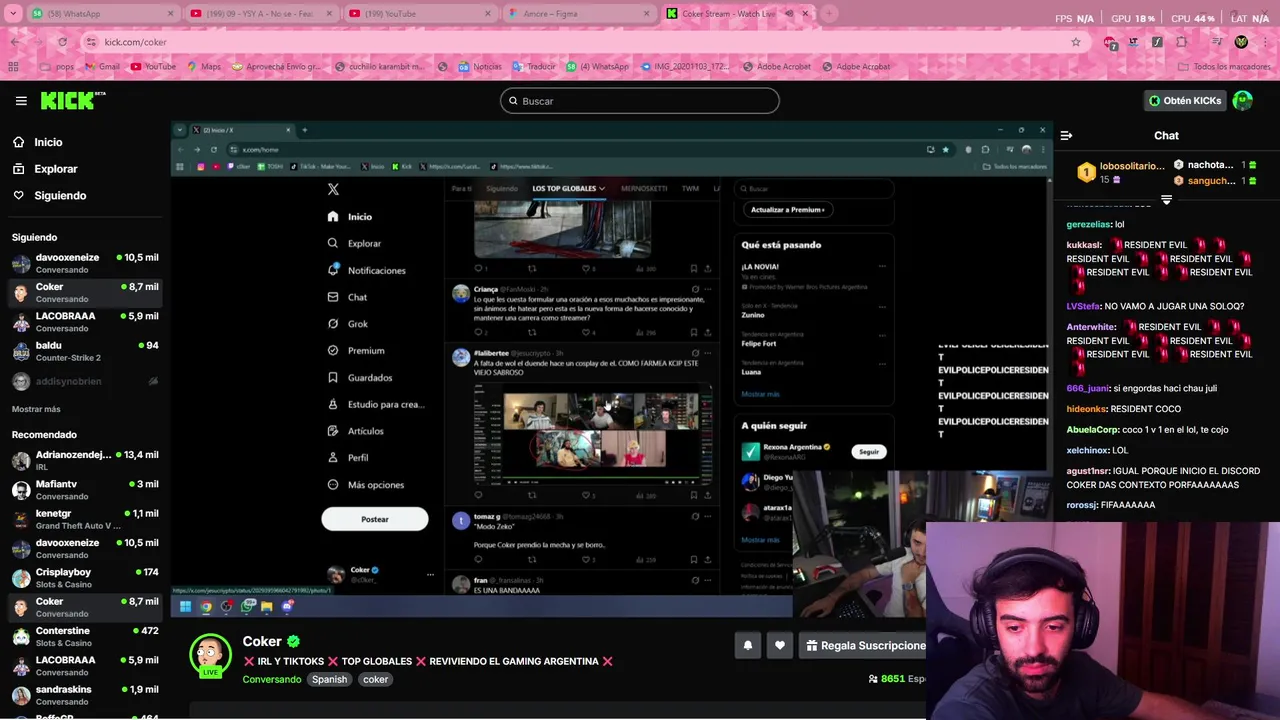Open Más opciones in streamed X sidebar
Image resolution: width=1280 pixels, height=720 pixels.
pyautogui.click(x=366, y=485)
